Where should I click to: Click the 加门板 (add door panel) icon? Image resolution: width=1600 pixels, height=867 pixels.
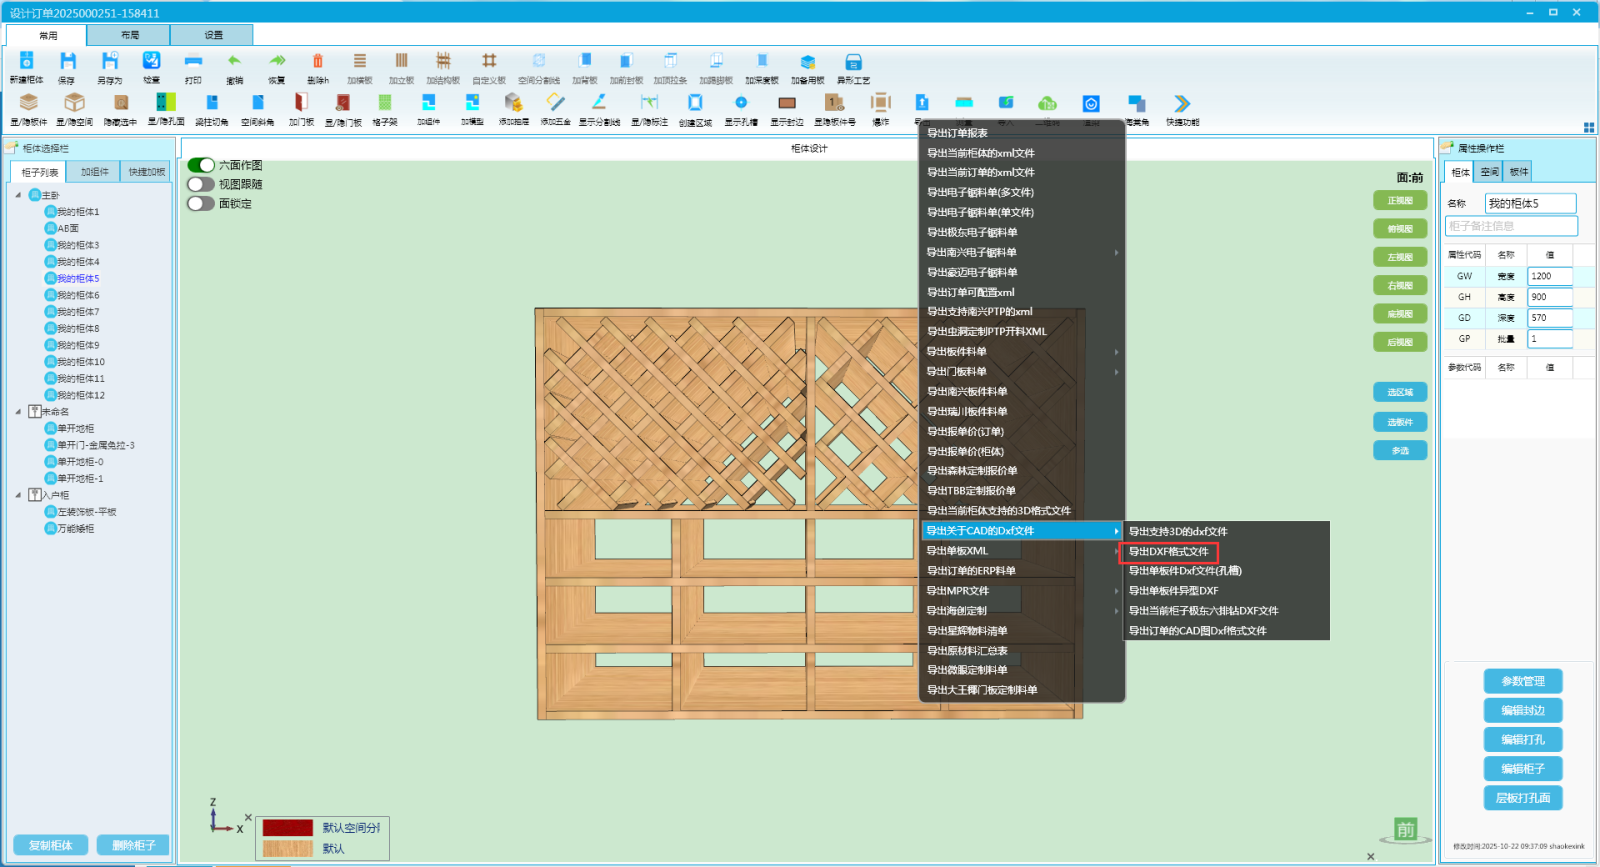click(301, 103)
